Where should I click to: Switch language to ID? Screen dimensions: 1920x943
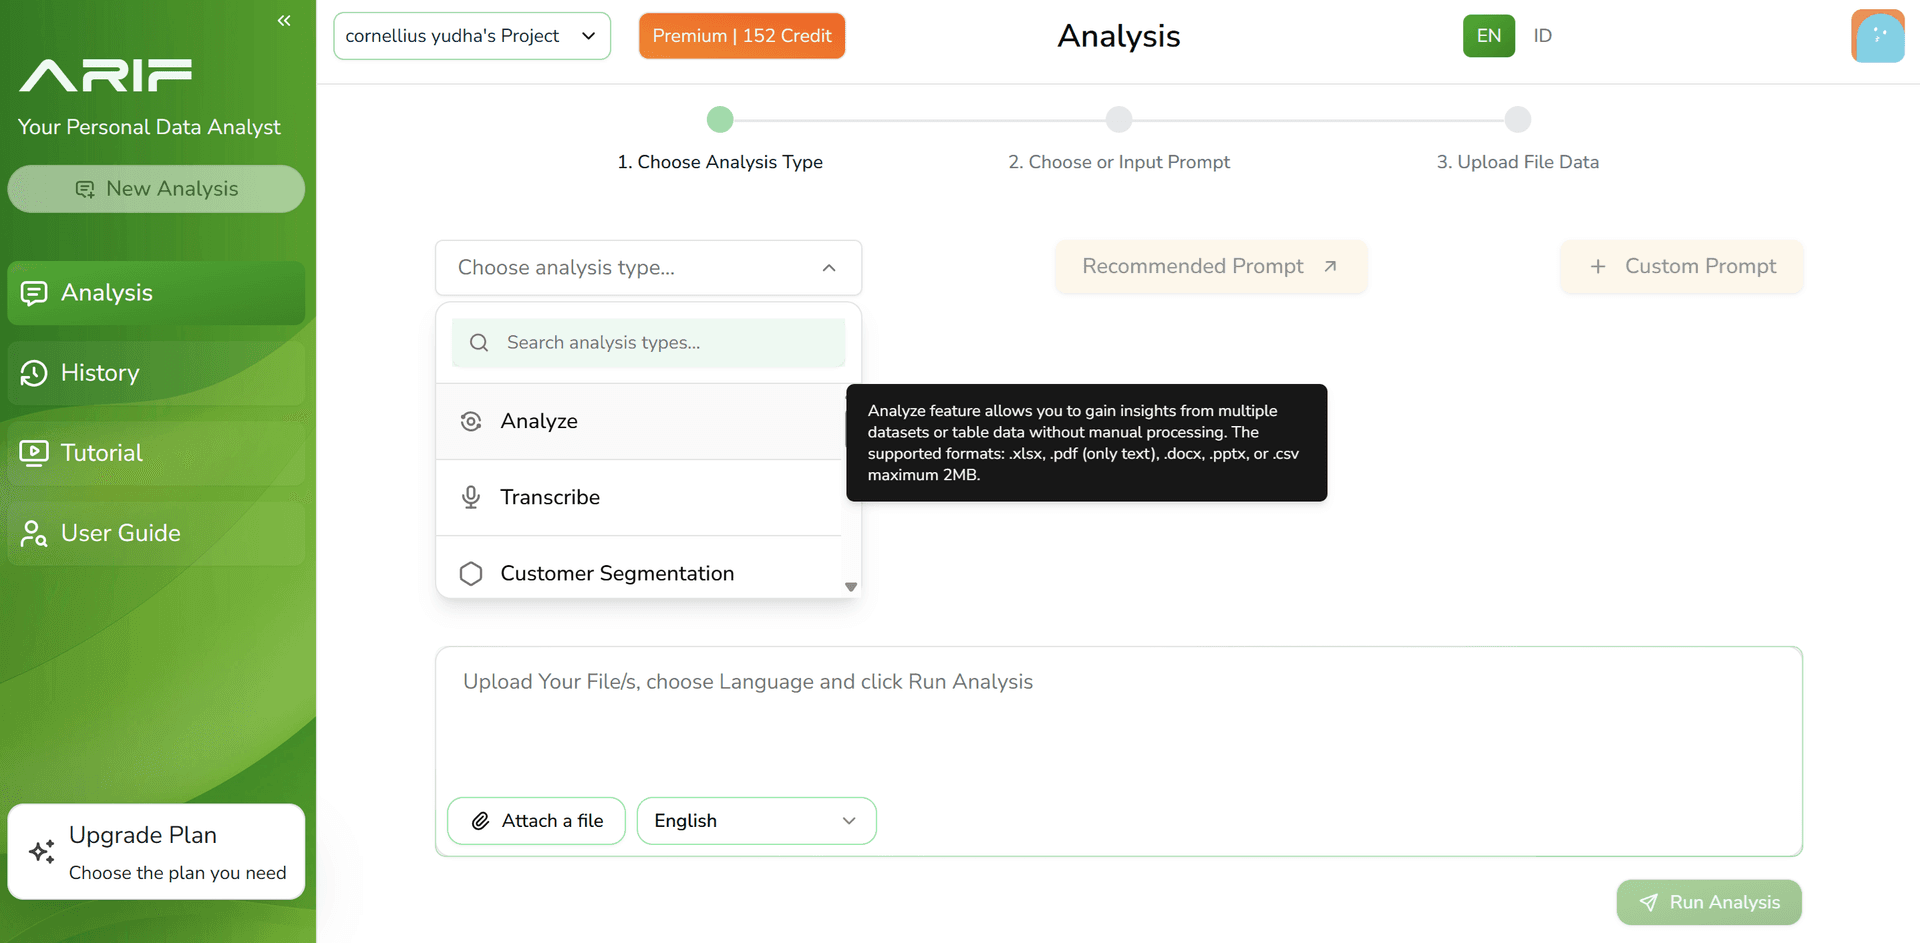[1543, 36]
